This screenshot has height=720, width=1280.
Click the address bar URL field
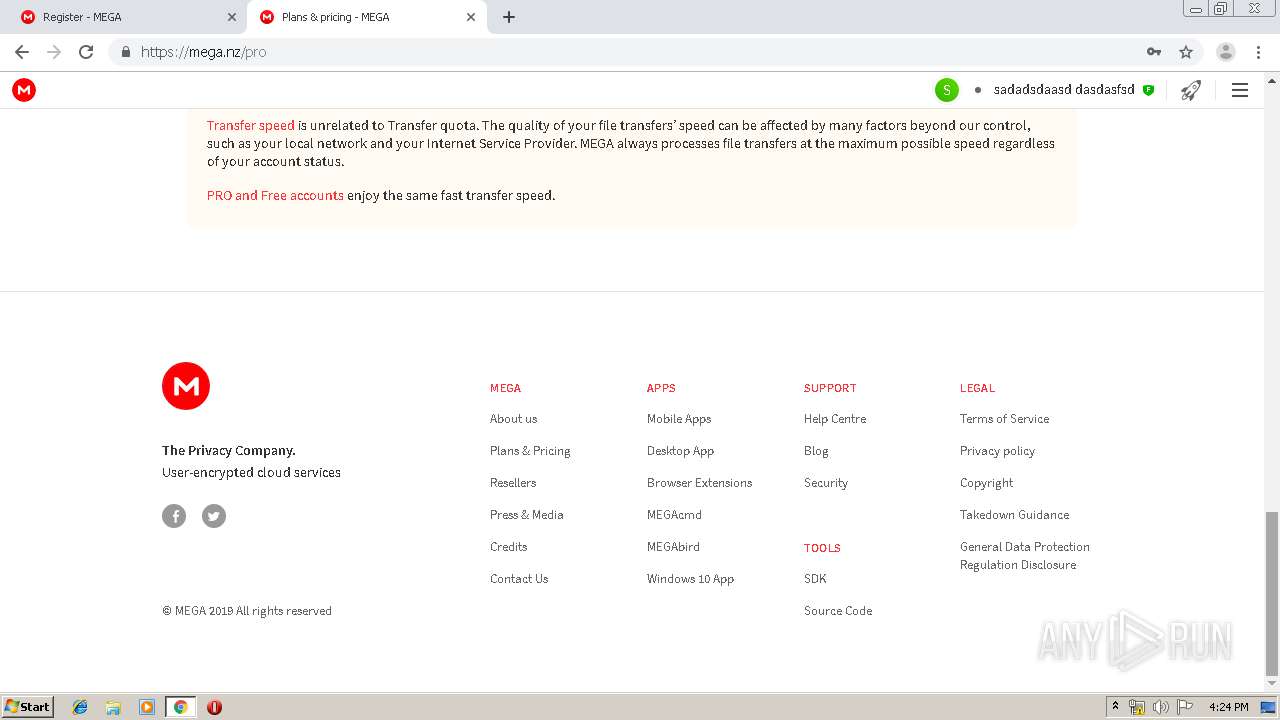point(640,52)
